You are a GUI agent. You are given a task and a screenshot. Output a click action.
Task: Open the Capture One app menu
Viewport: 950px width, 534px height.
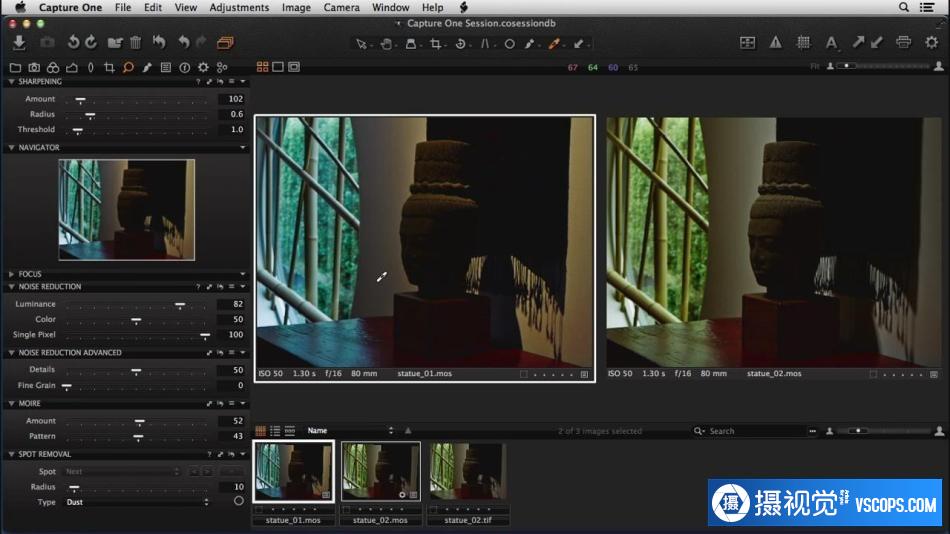pos(70,7)
